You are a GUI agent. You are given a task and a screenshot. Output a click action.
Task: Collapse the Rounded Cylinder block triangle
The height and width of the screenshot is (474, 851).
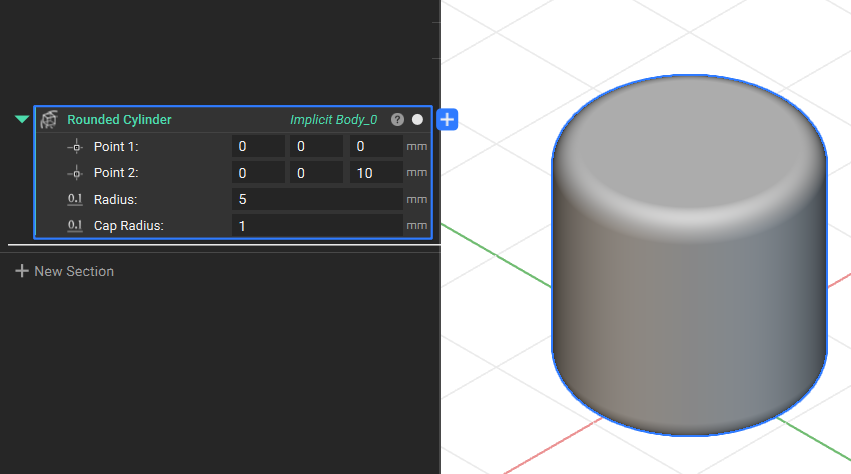[22, 119]
